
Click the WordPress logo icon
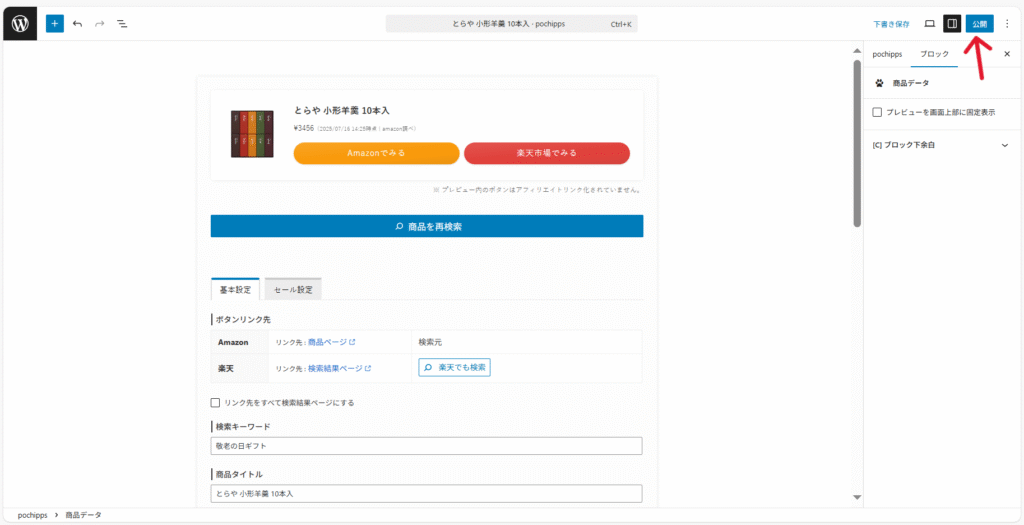[x=20, y=24]
